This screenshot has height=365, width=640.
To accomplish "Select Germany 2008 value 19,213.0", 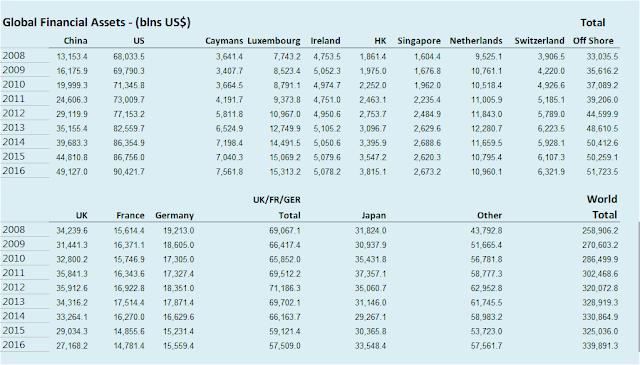I will tap(178, 231).
